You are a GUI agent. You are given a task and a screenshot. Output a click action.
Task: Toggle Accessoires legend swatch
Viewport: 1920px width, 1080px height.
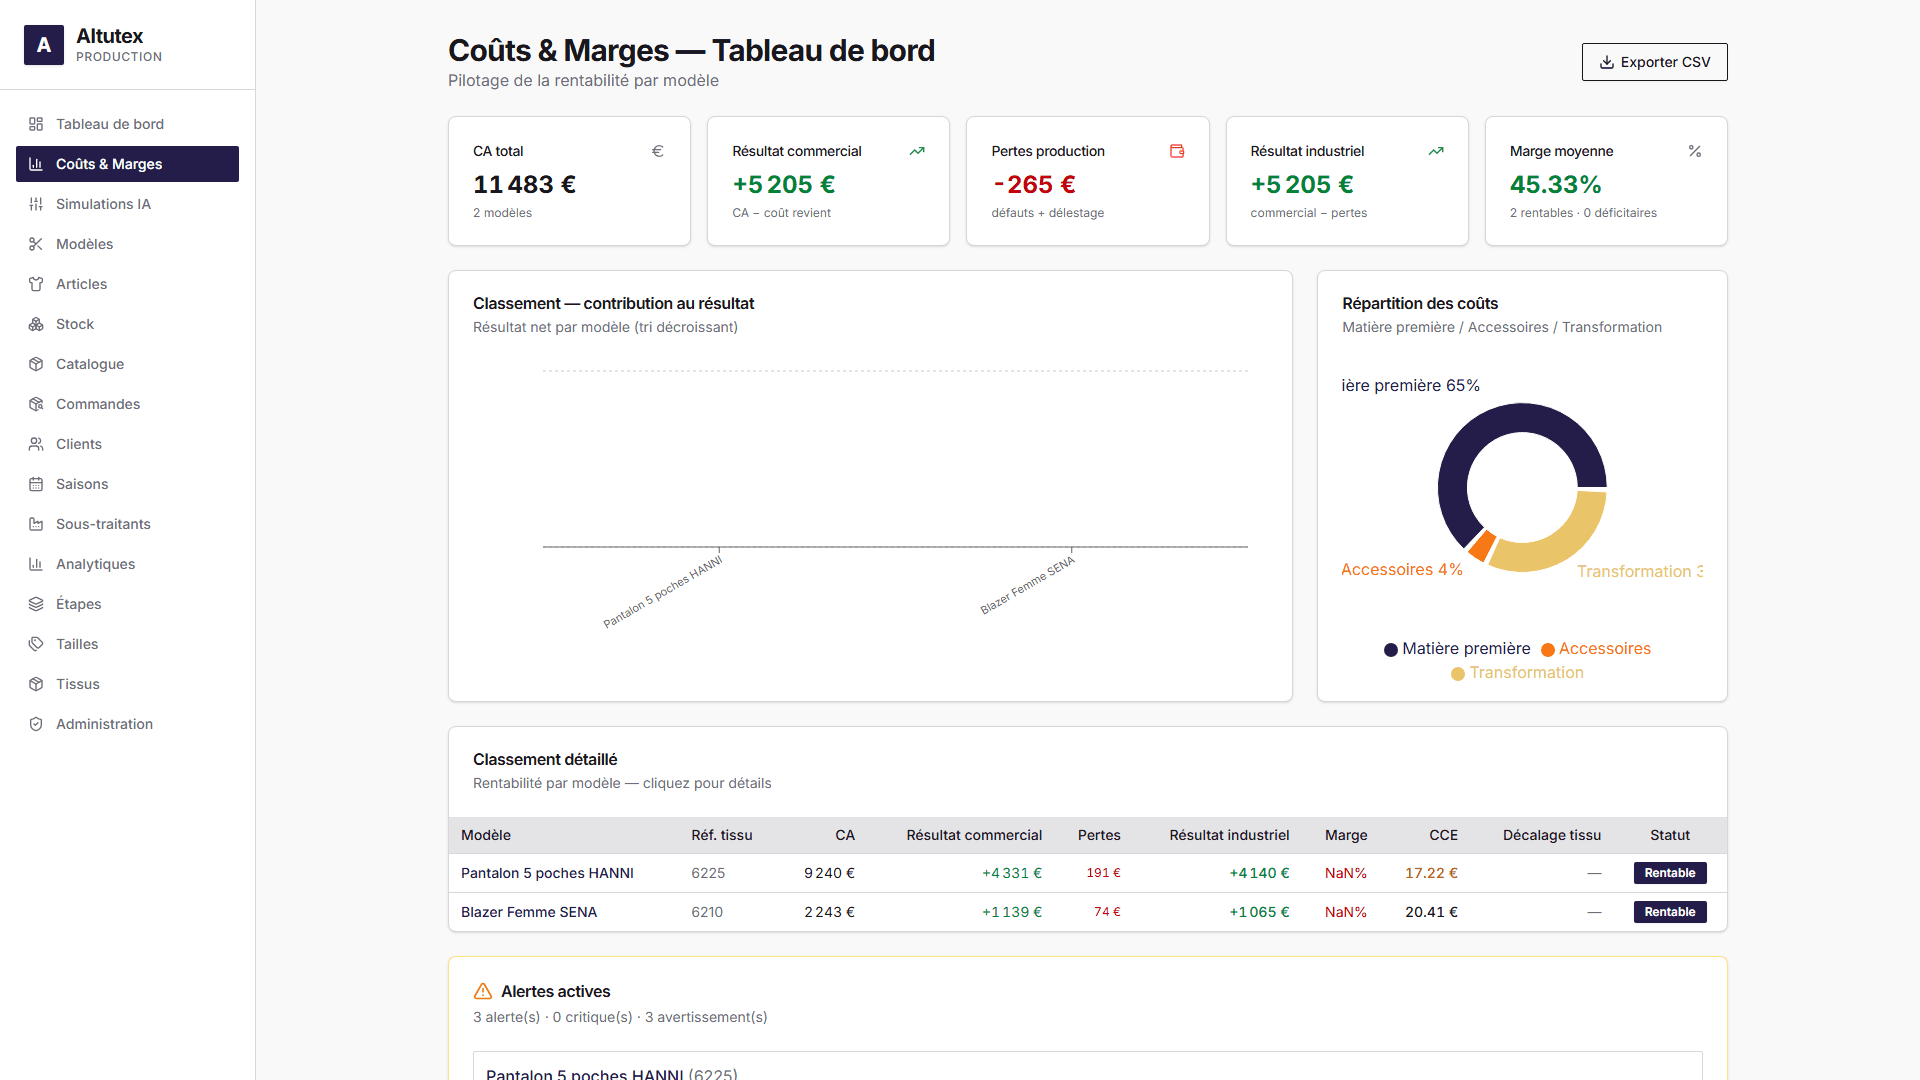tap(1547, 650)
